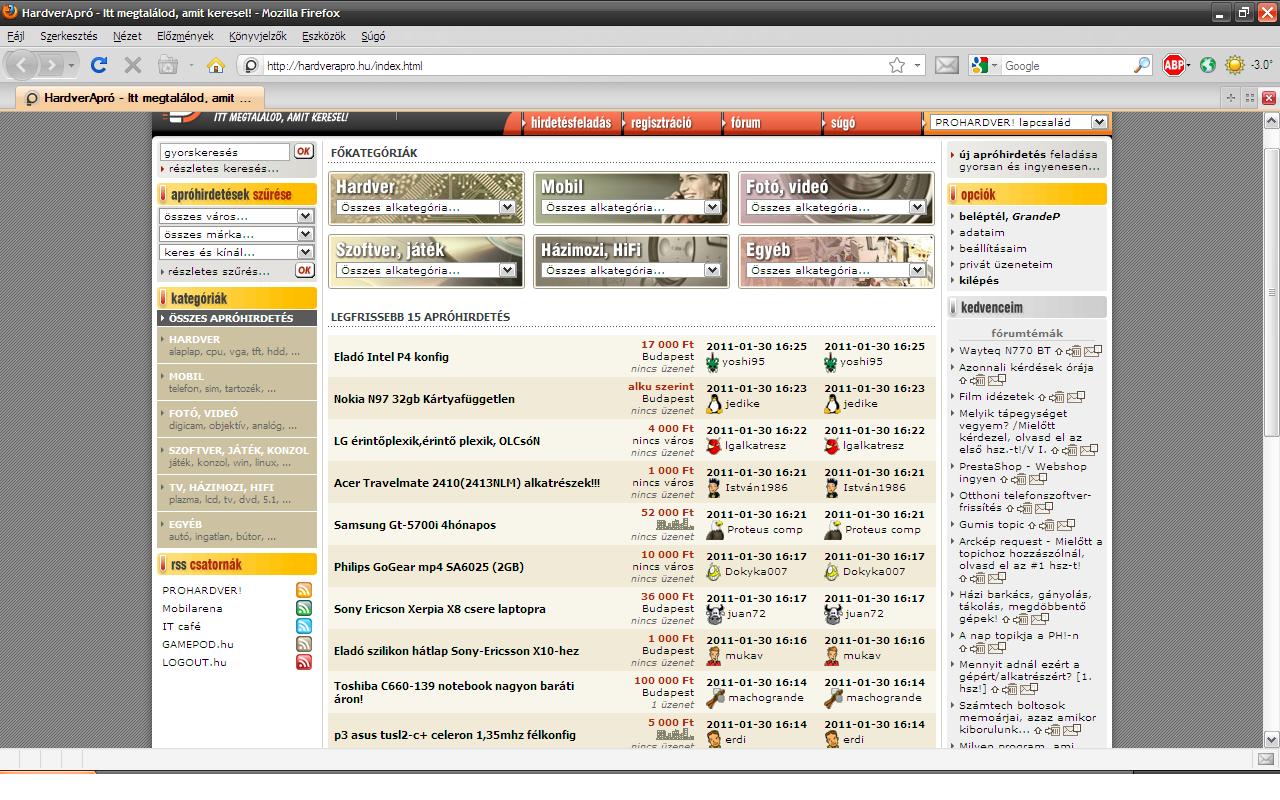Open the LOGOUT.hu RSS feed icon
The height and width of the screenshot is (800, 1280).
click(304, 662)
